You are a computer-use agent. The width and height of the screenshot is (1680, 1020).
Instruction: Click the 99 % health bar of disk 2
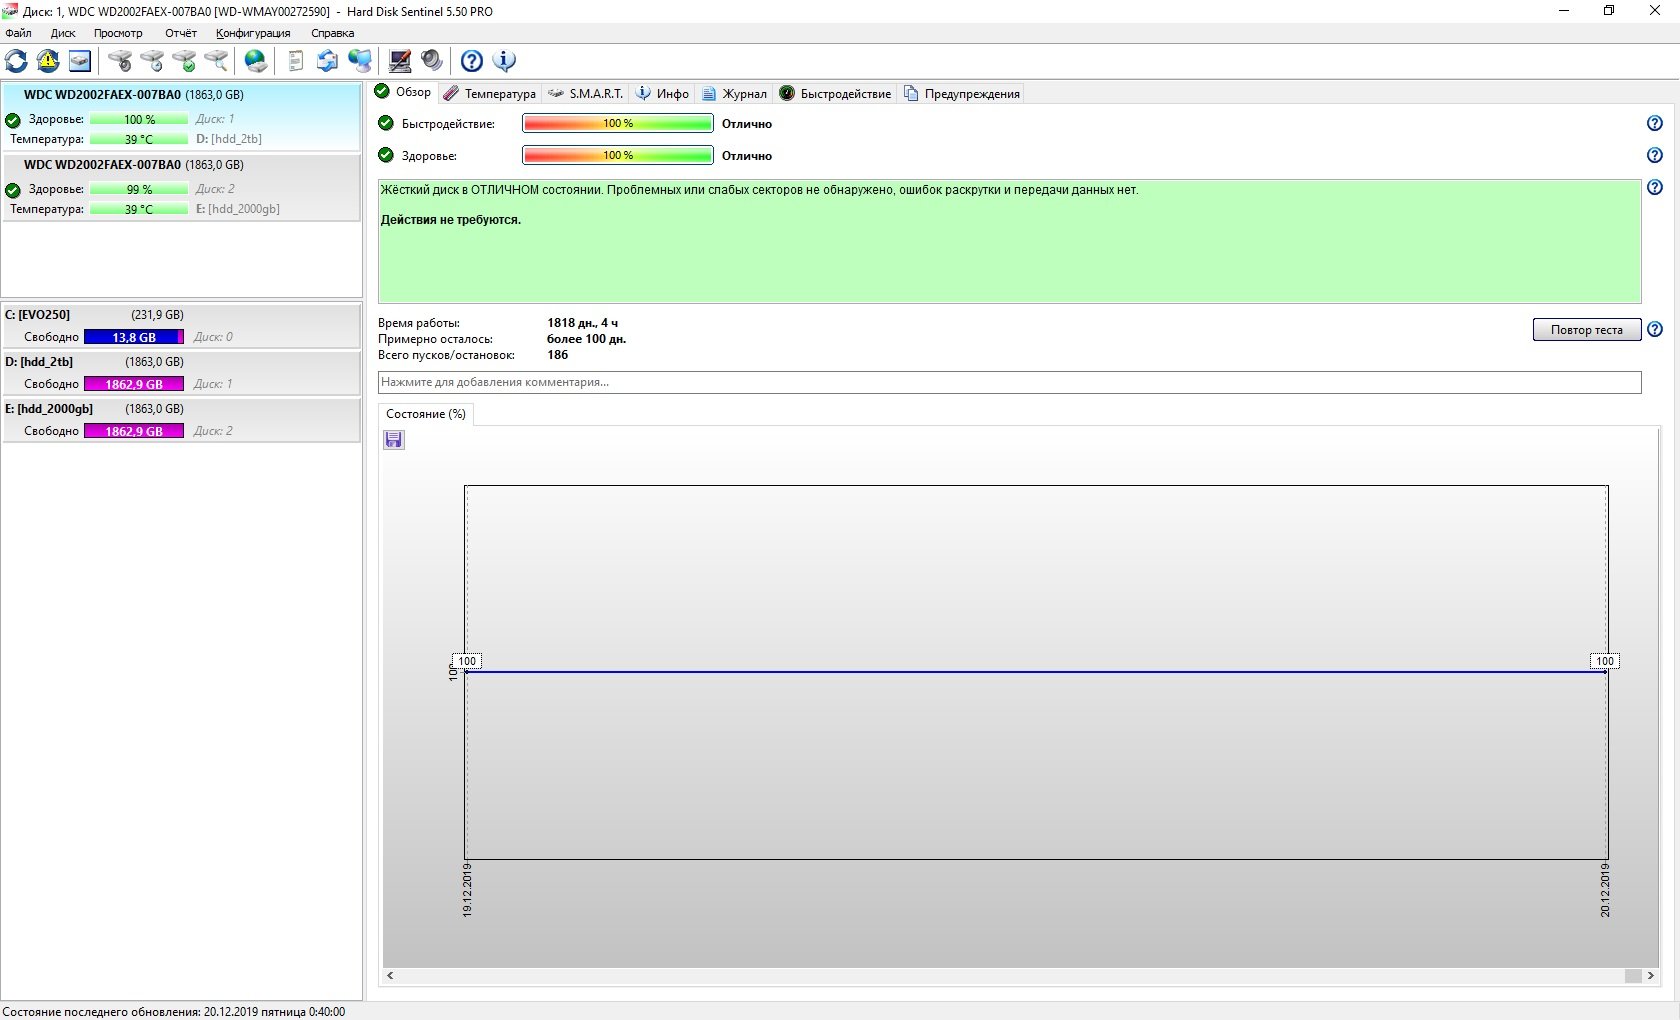click(x=139, y=189)
